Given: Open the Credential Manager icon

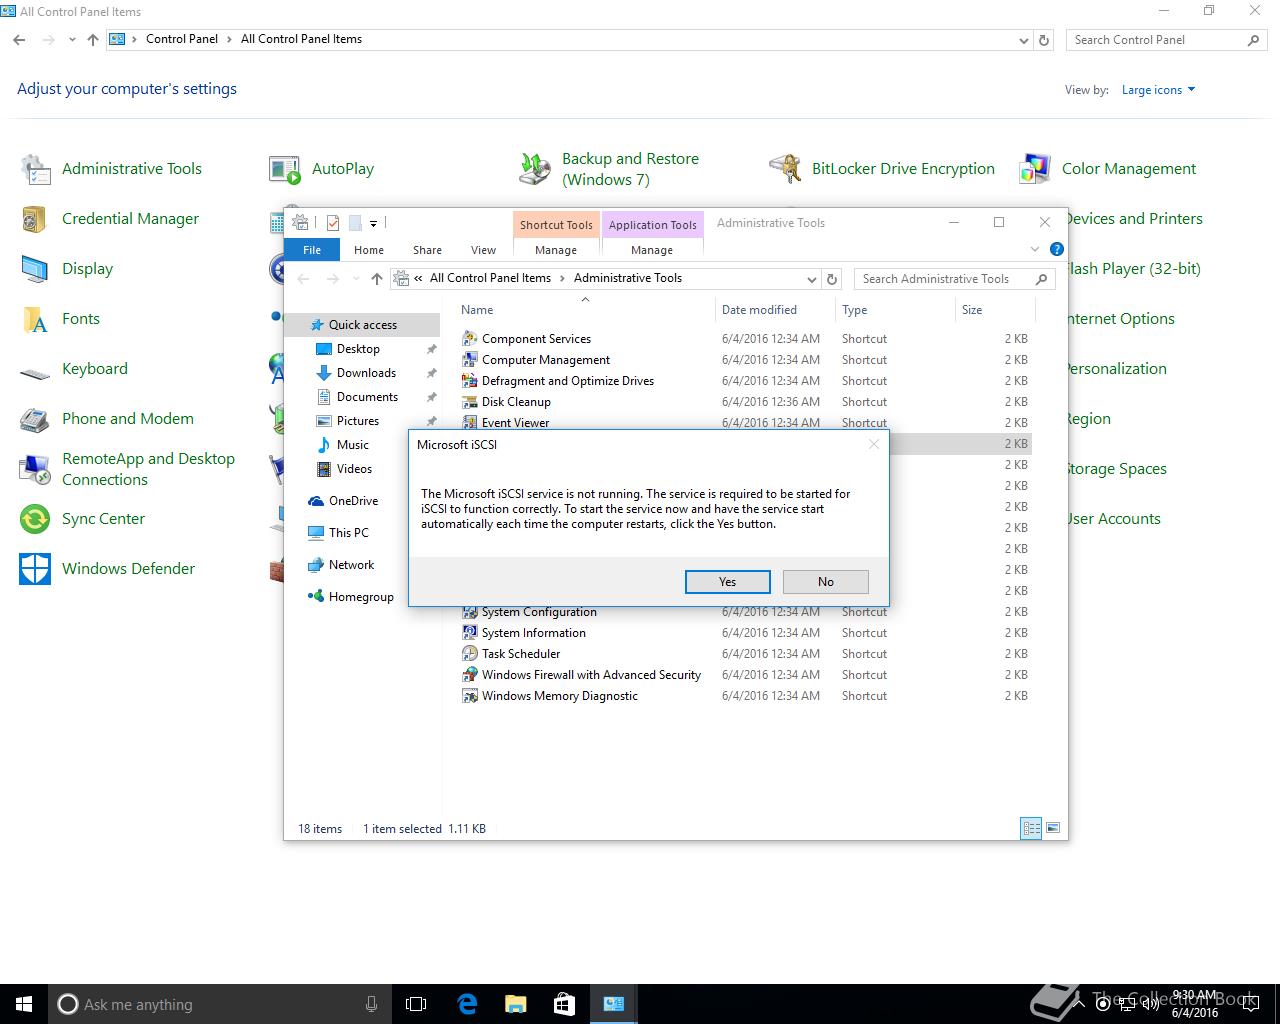Looking at the screenshot, I should [x=36, y=219].
